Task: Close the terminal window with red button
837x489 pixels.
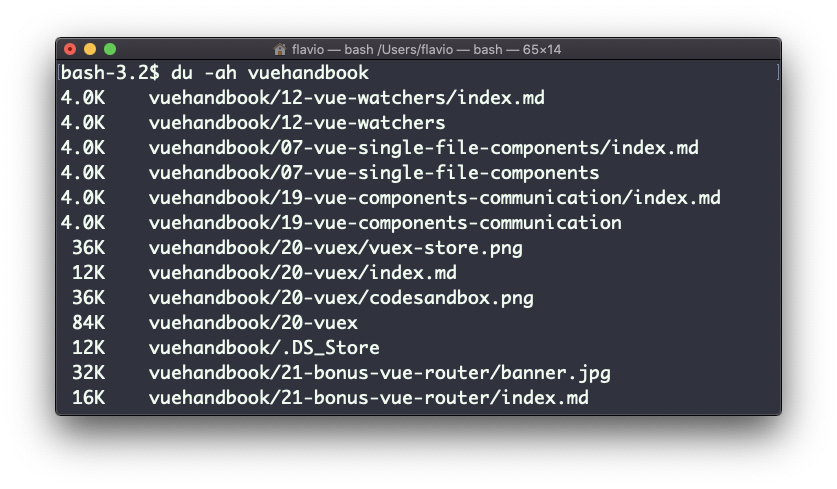Action: 70,49
